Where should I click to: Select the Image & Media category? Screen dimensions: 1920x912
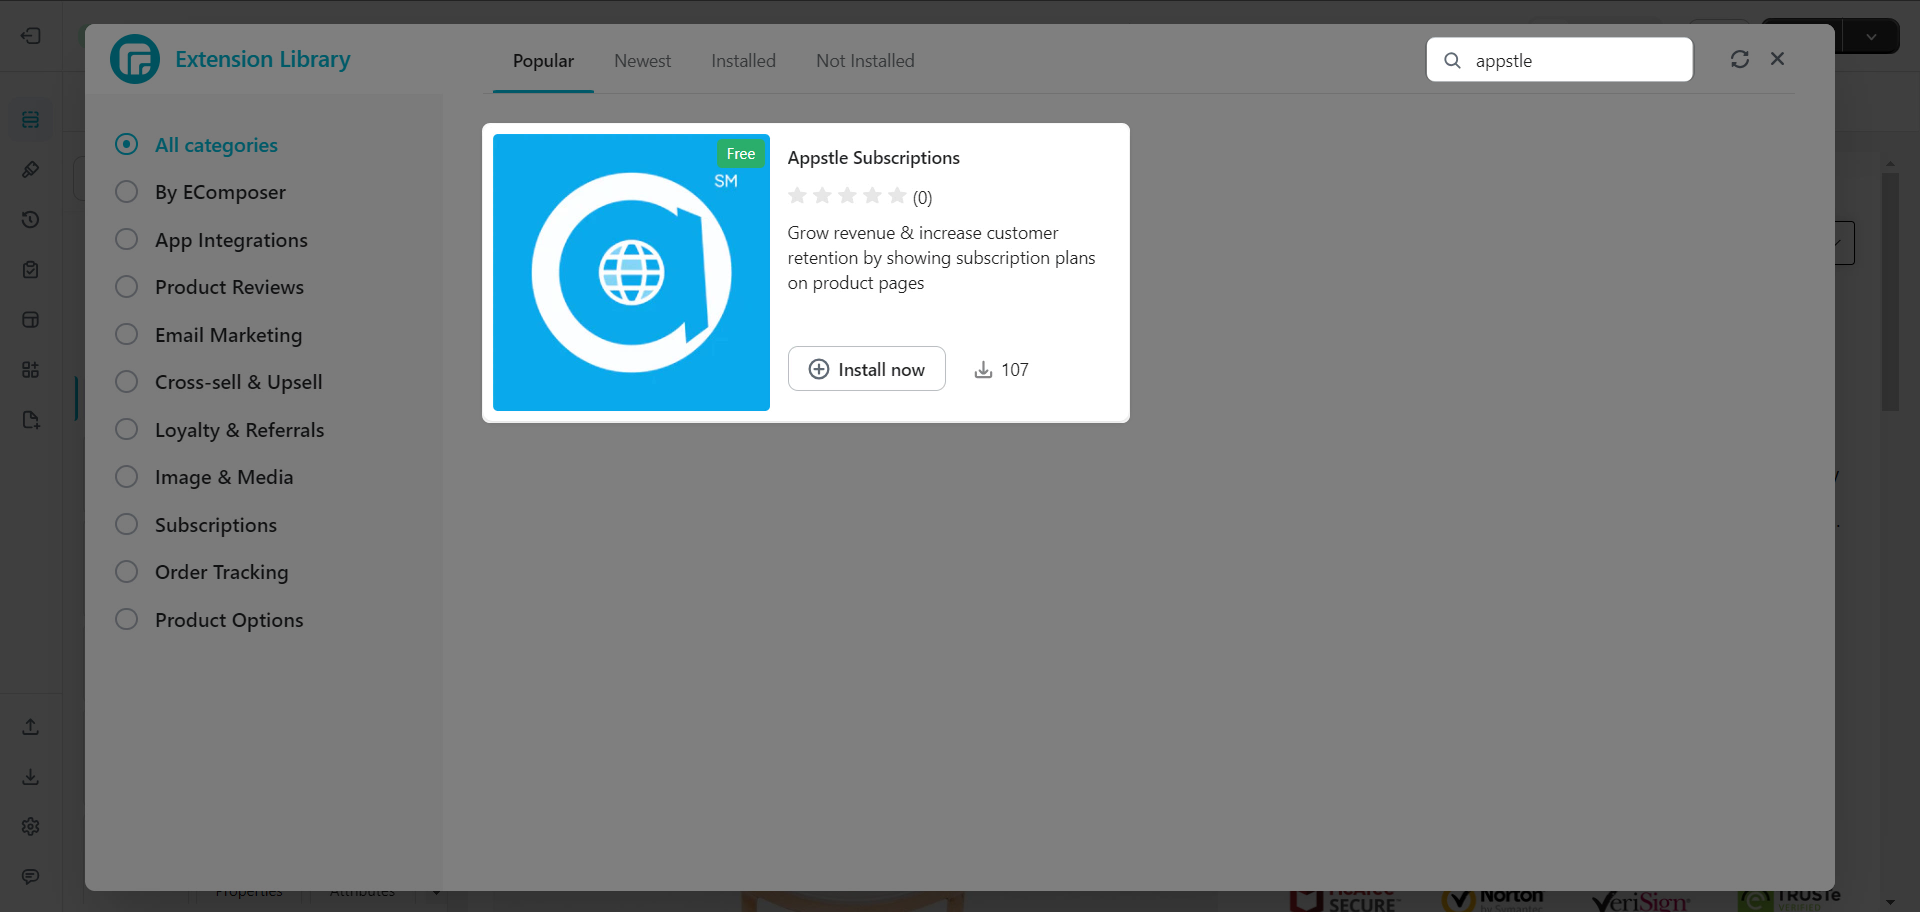point(205,477)
